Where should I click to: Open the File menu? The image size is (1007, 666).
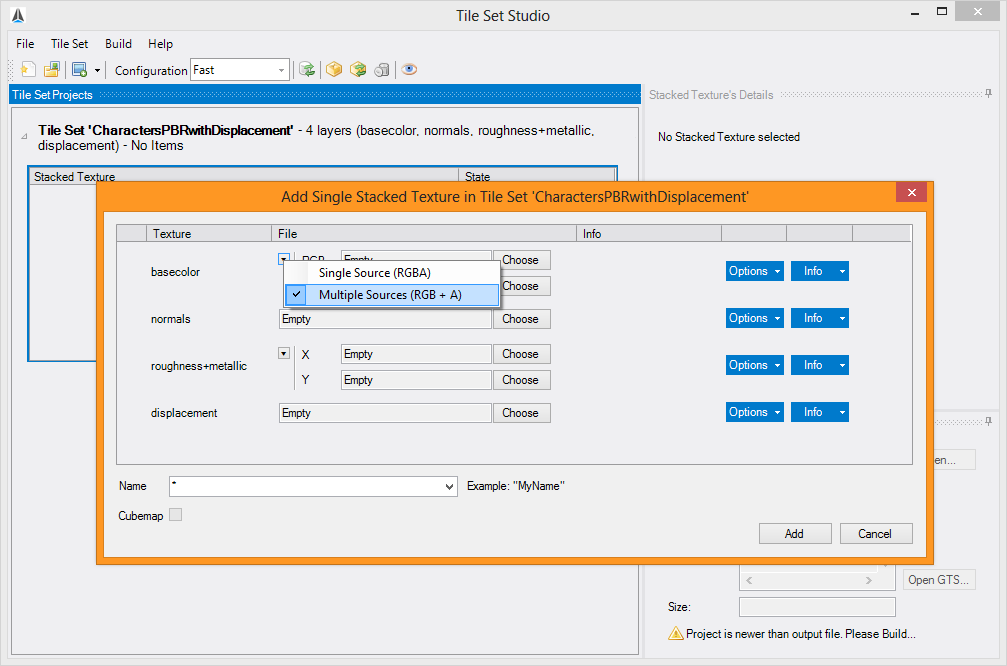(25, 44)
